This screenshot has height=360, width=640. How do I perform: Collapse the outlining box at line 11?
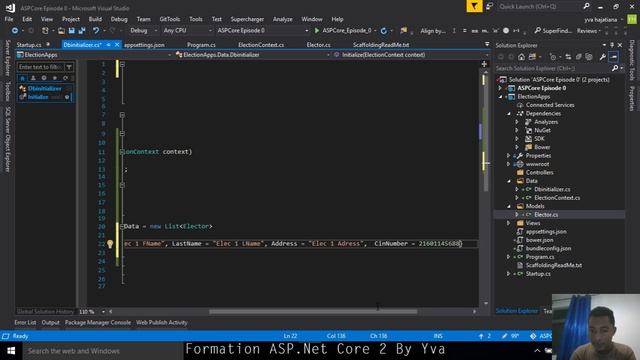(x=122, y=152)
